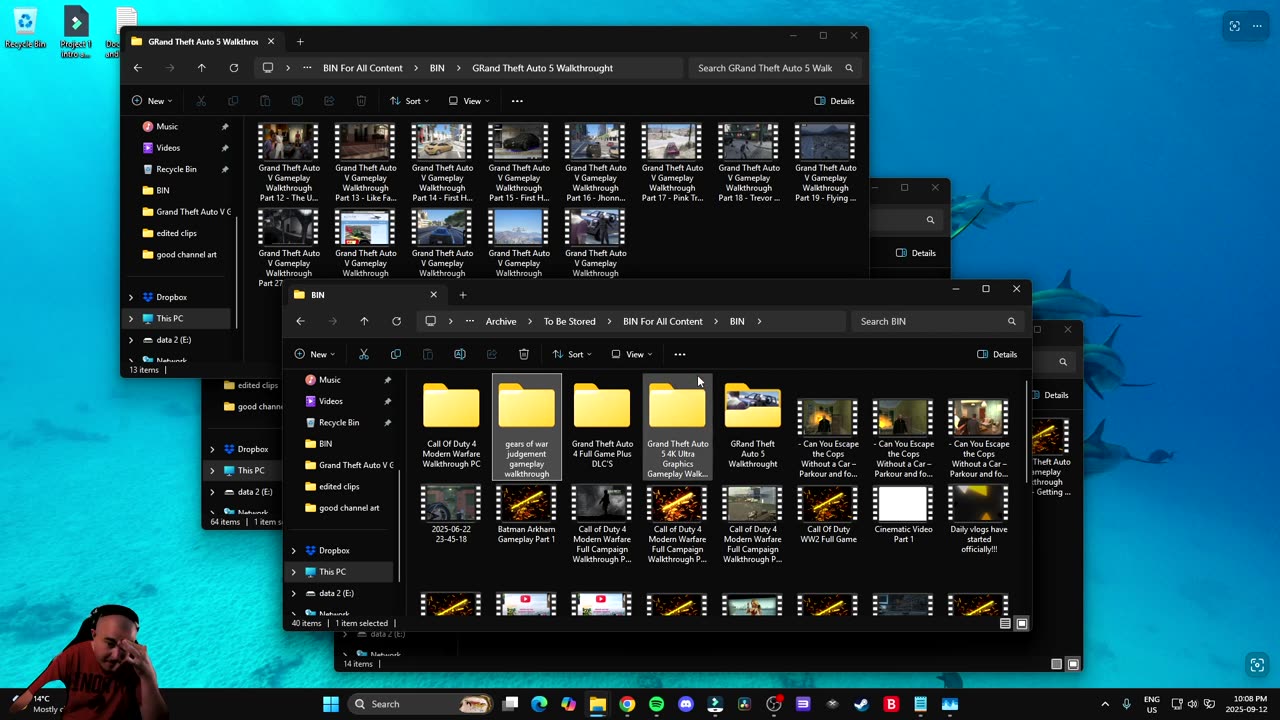Open Steam from the taskbar
The image size is (1280, 720).
tap(861, 704)
